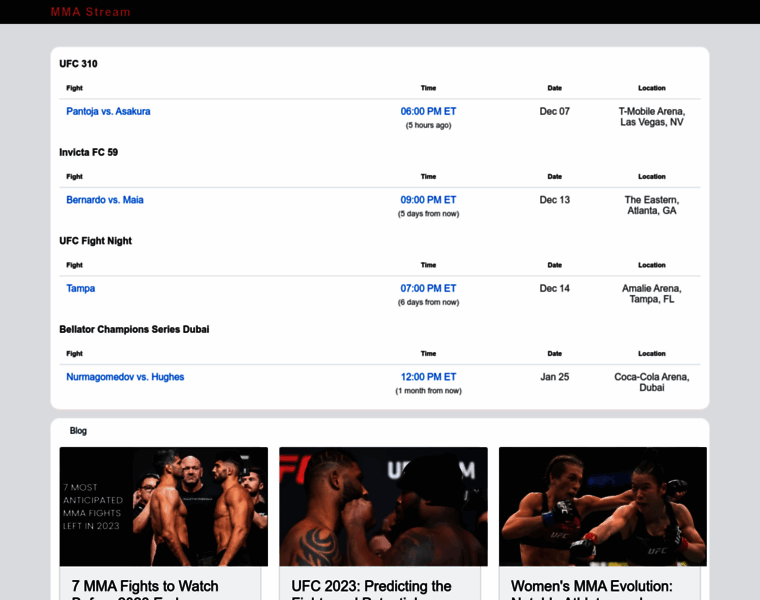Click the 06:00 PM ET time link
The height and width of the screenshot is (600, 760).
pyautogui.click(x=428, y=111)
